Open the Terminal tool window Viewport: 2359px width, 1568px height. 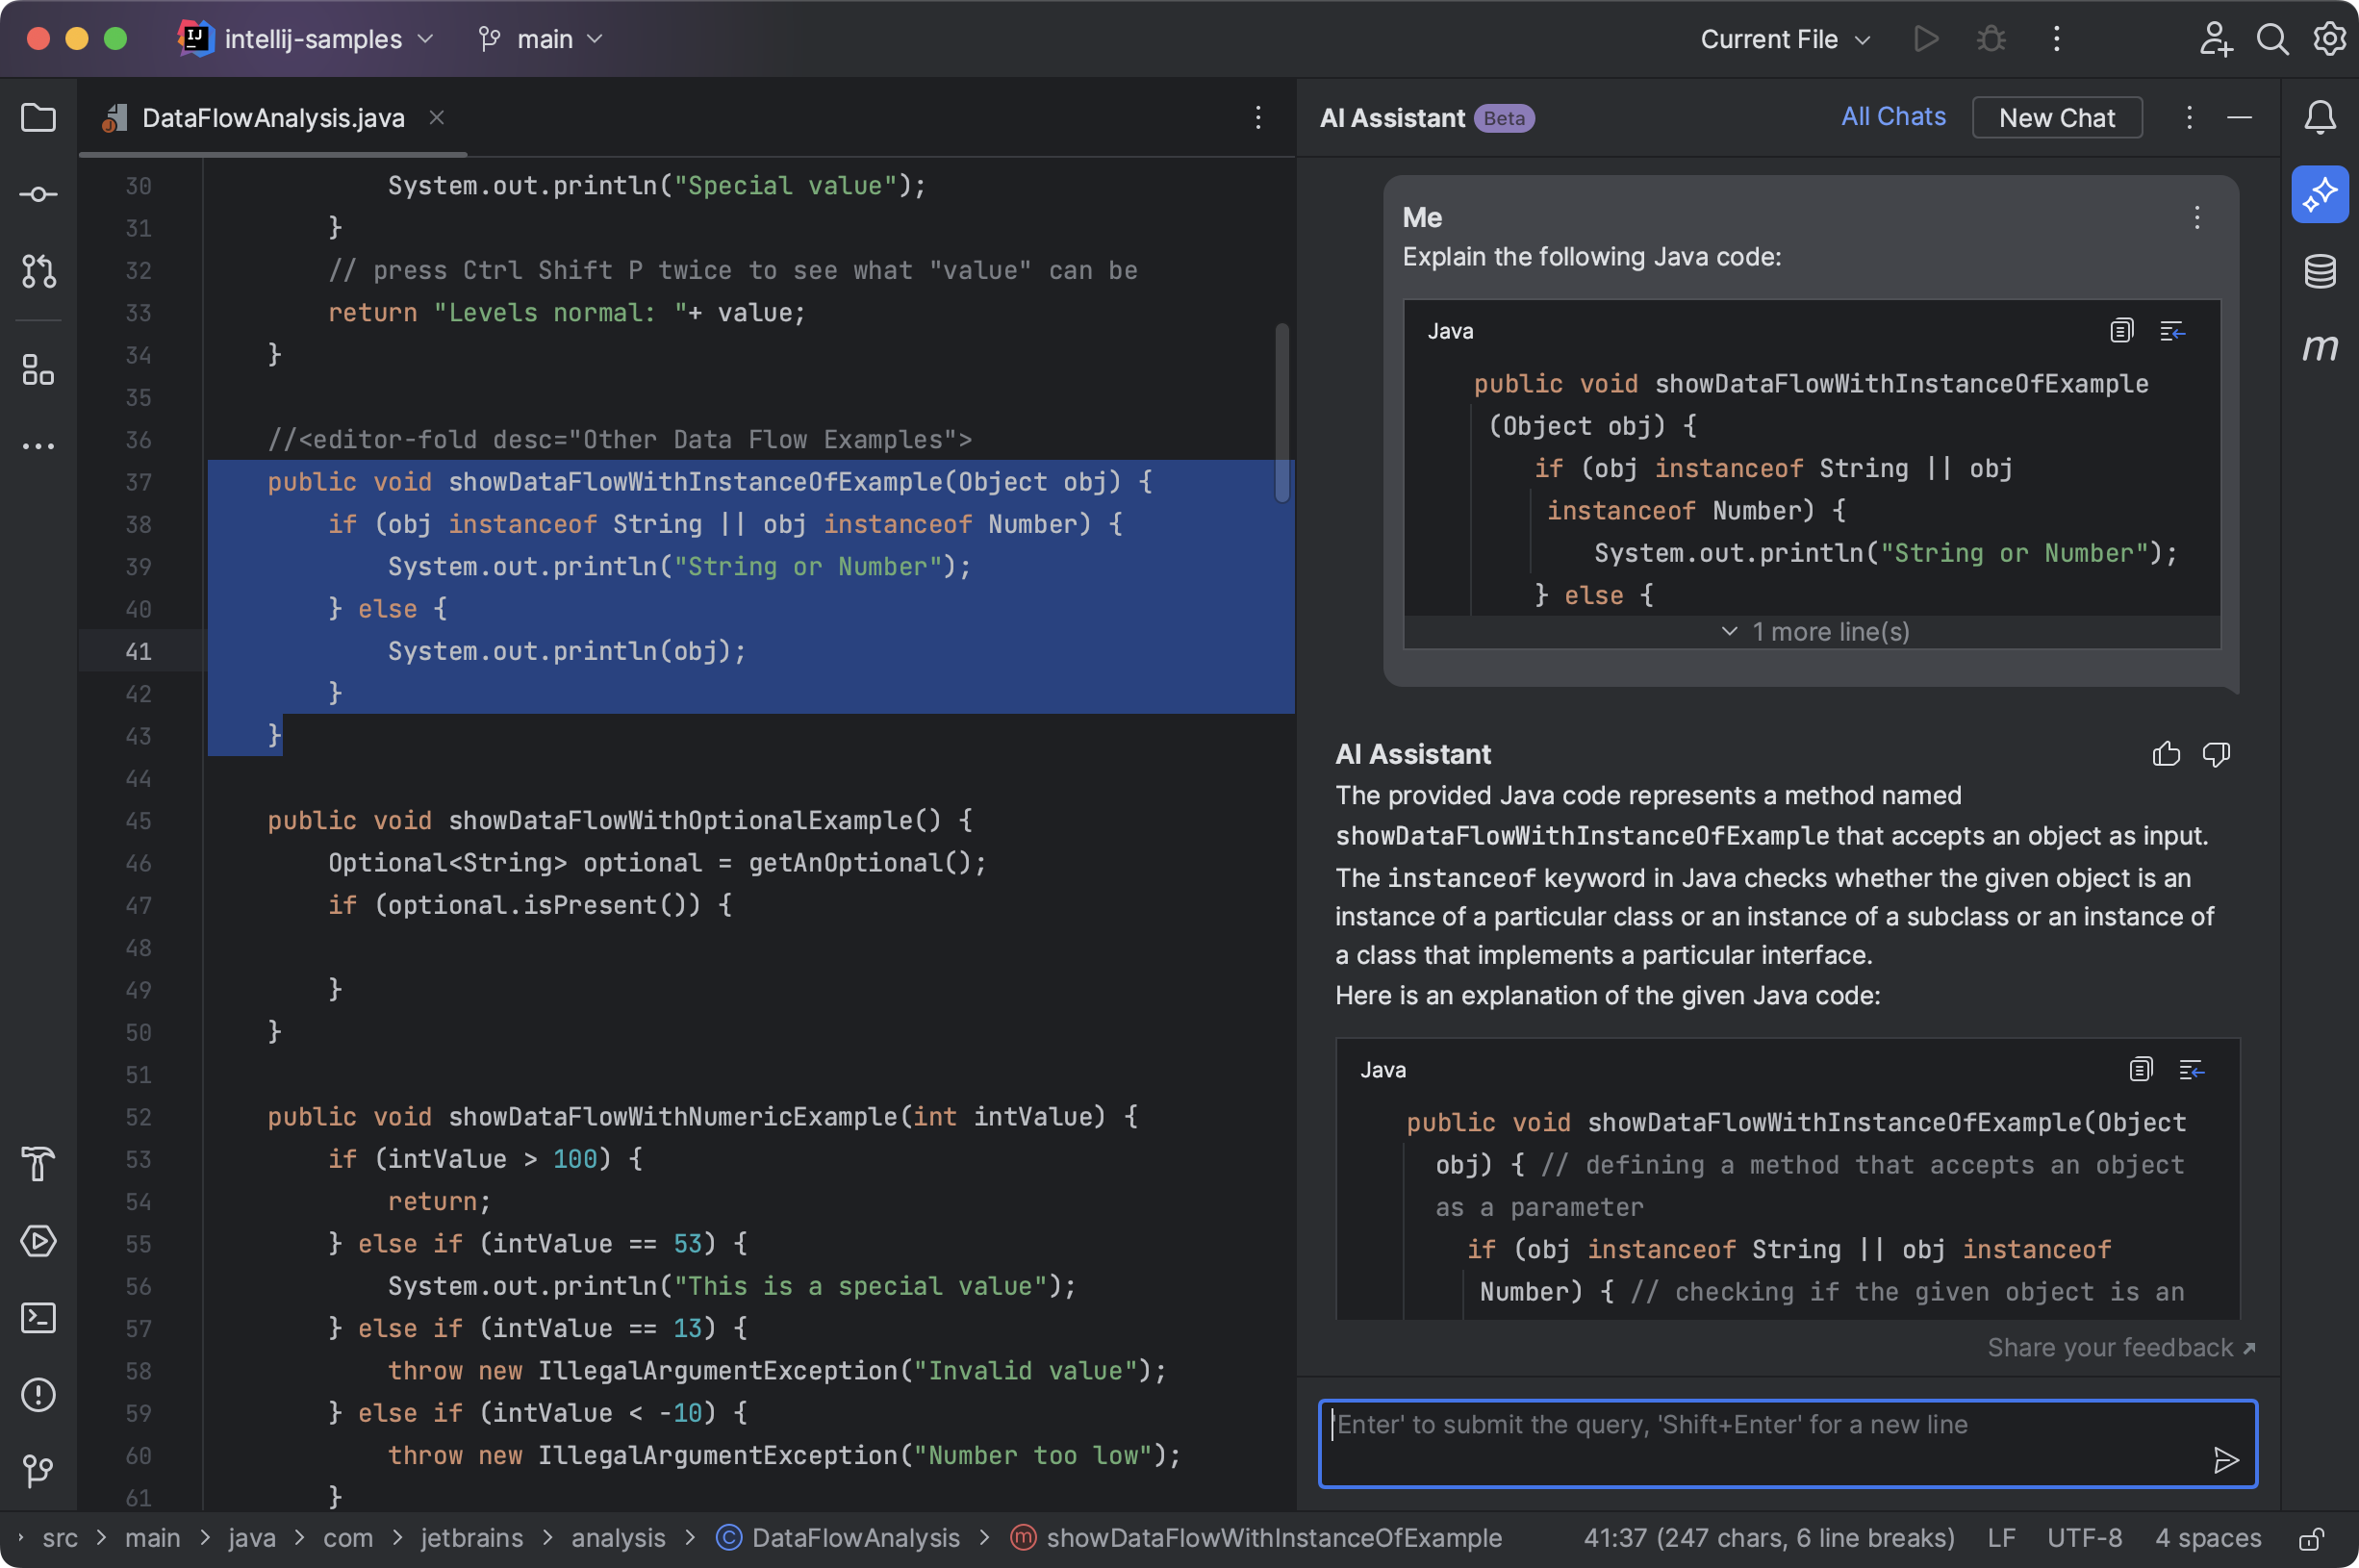coord(38,1318)
